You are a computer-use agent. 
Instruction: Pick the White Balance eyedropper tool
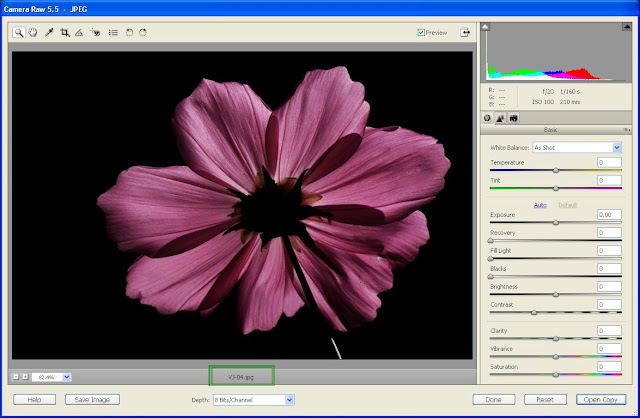(47, 32)
